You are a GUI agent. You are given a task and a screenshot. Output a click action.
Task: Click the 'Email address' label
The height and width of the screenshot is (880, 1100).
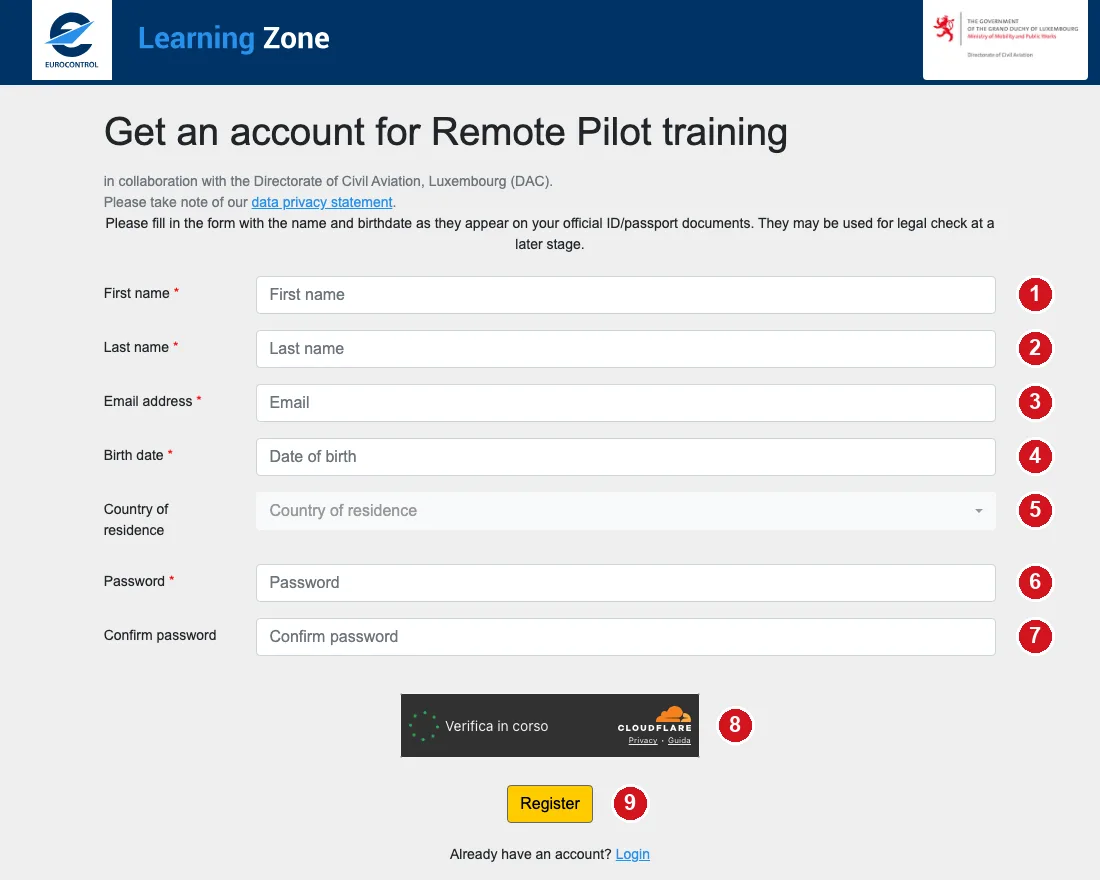click(148, 401)
